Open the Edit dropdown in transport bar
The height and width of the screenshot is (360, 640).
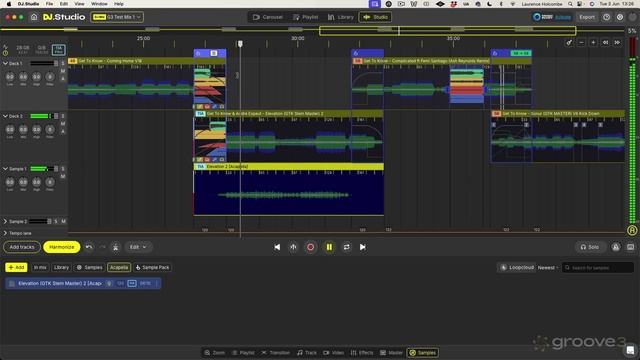(138, 247)
